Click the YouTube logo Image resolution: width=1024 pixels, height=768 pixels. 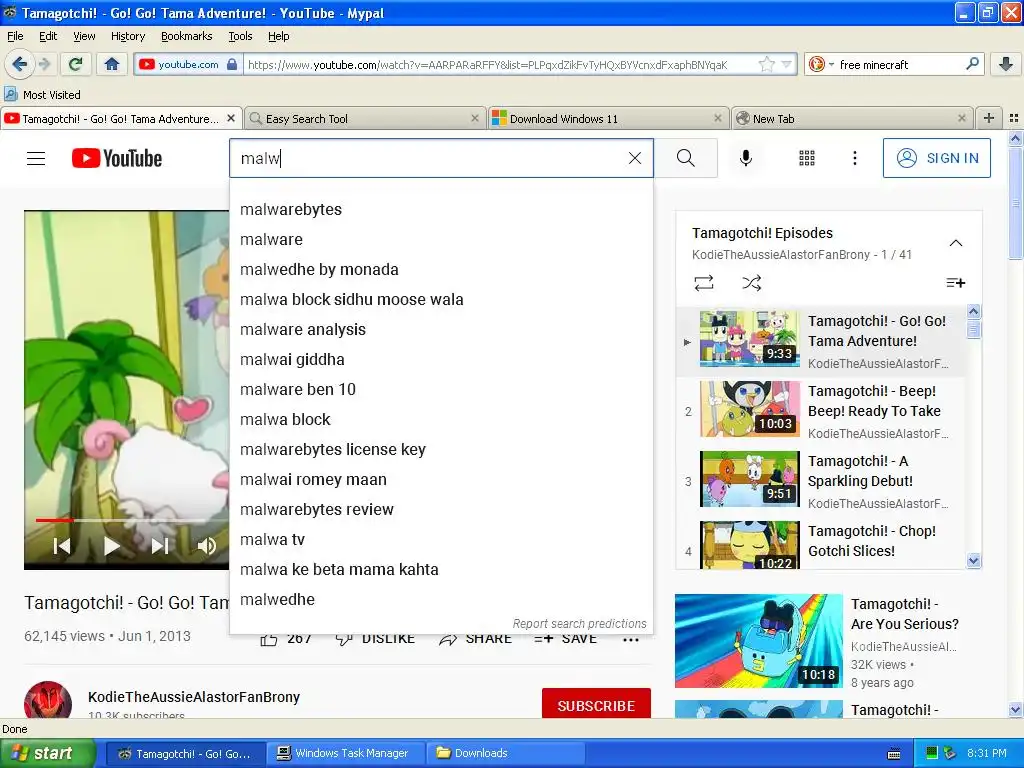pyautogui.click(x=117, y=158)
